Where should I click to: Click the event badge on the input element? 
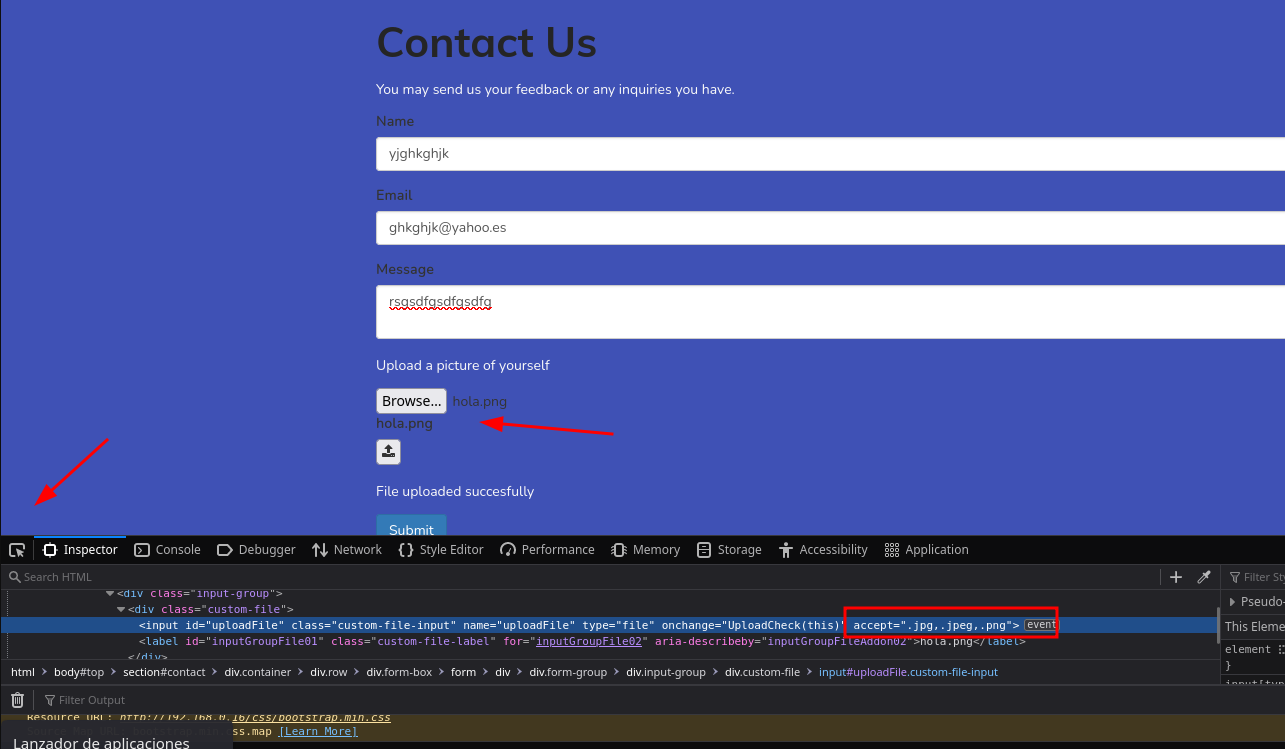[x=1040, y=625]
